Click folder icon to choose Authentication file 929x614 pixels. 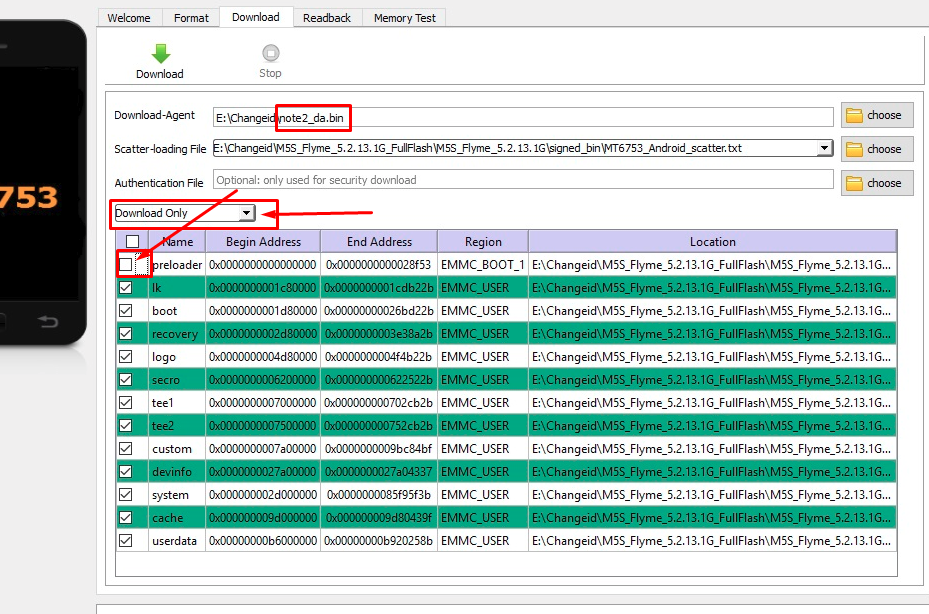(854, 184)
